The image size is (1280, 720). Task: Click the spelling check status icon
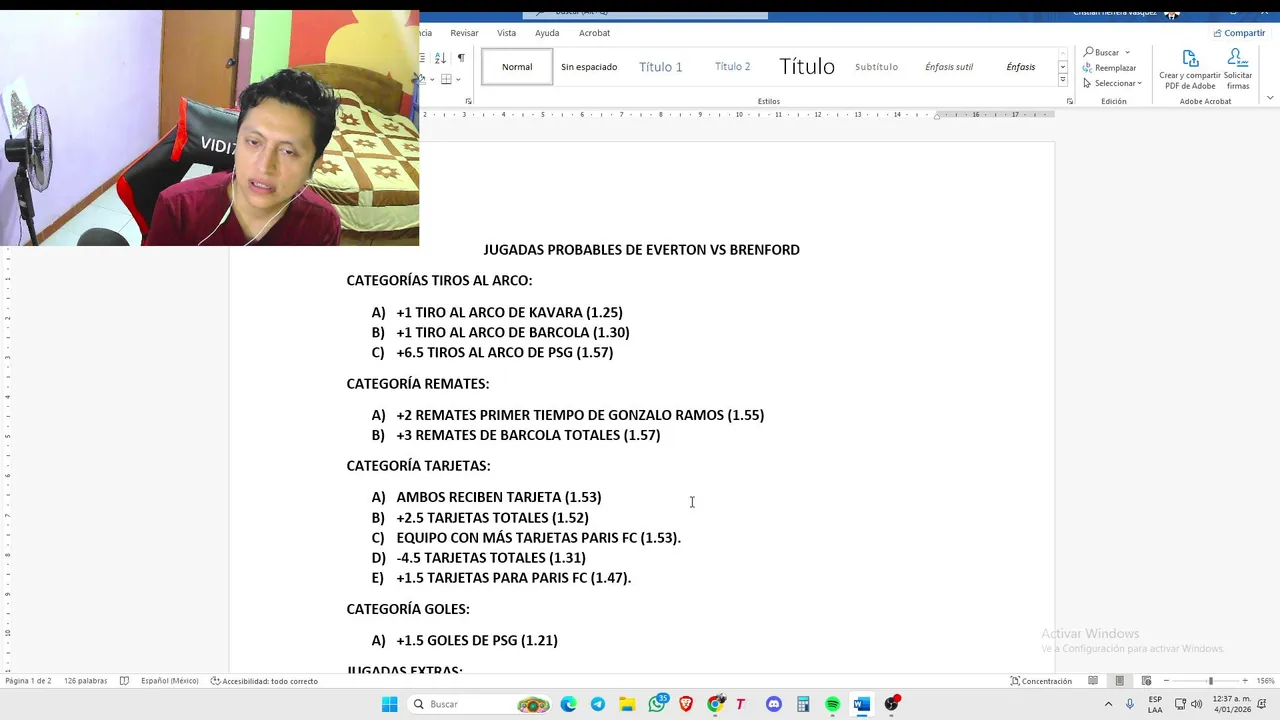124,681
